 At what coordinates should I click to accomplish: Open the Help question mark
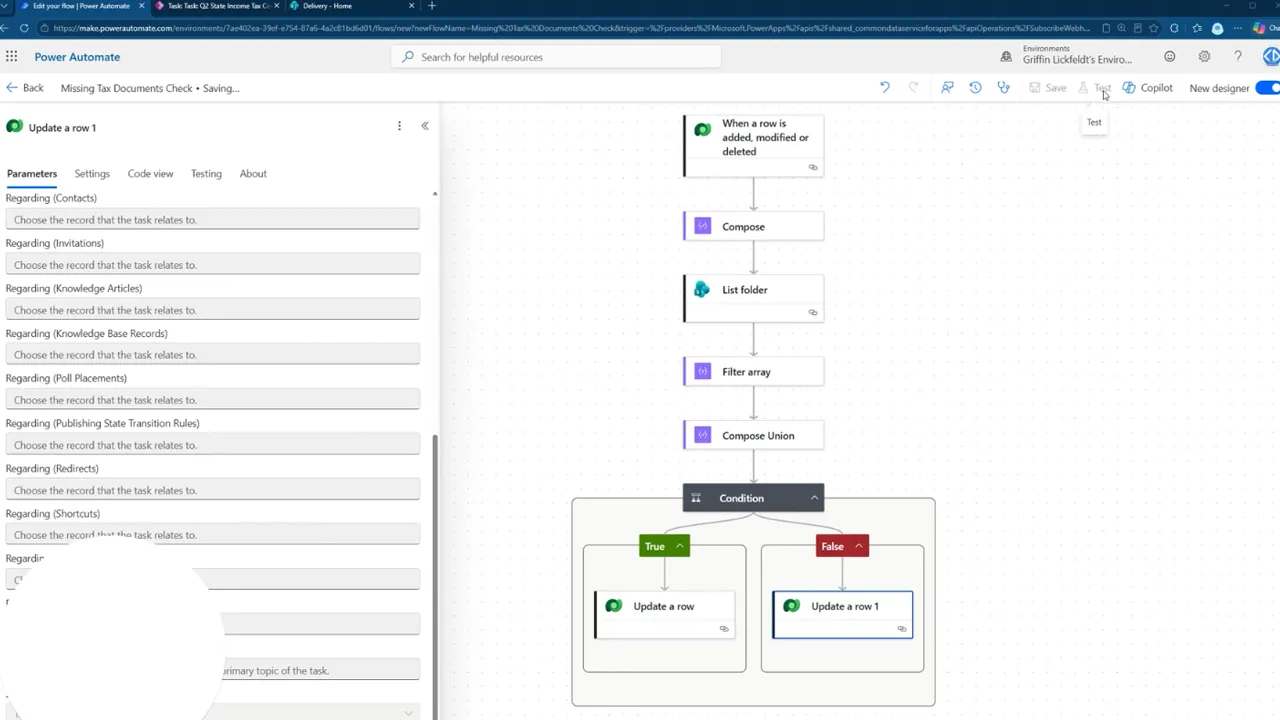[x=1238, y=57]
